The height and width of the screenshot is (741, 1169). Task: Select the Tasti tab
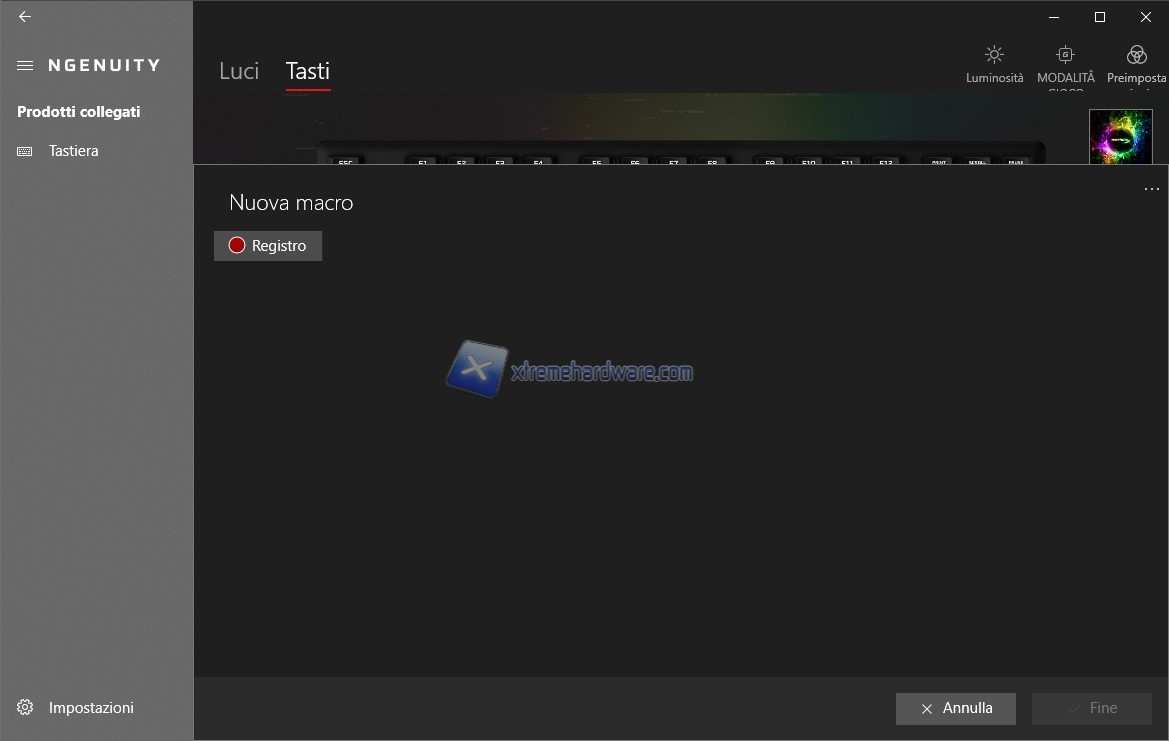307,71
